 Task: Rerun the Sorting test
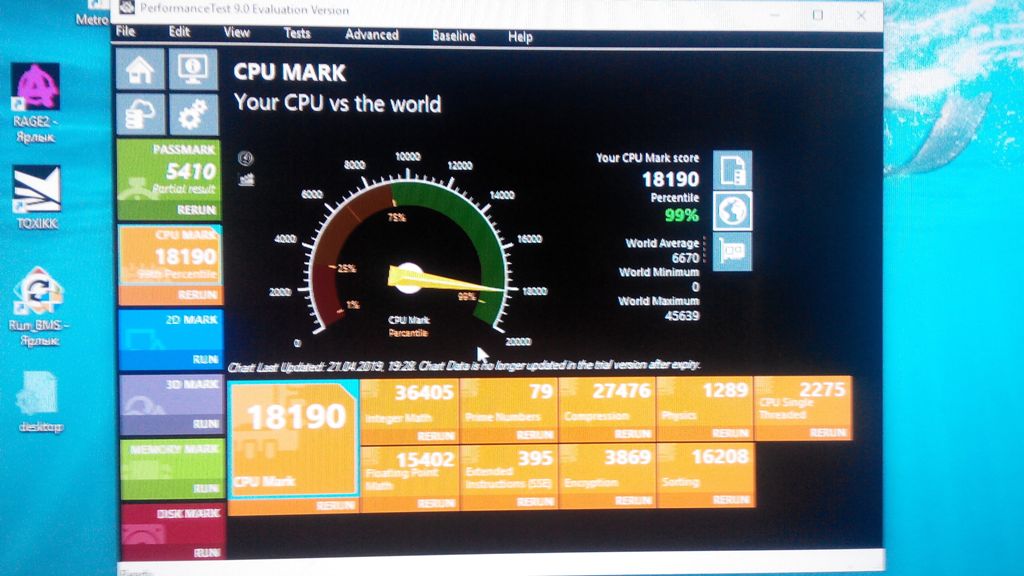(x=731, y=500)
